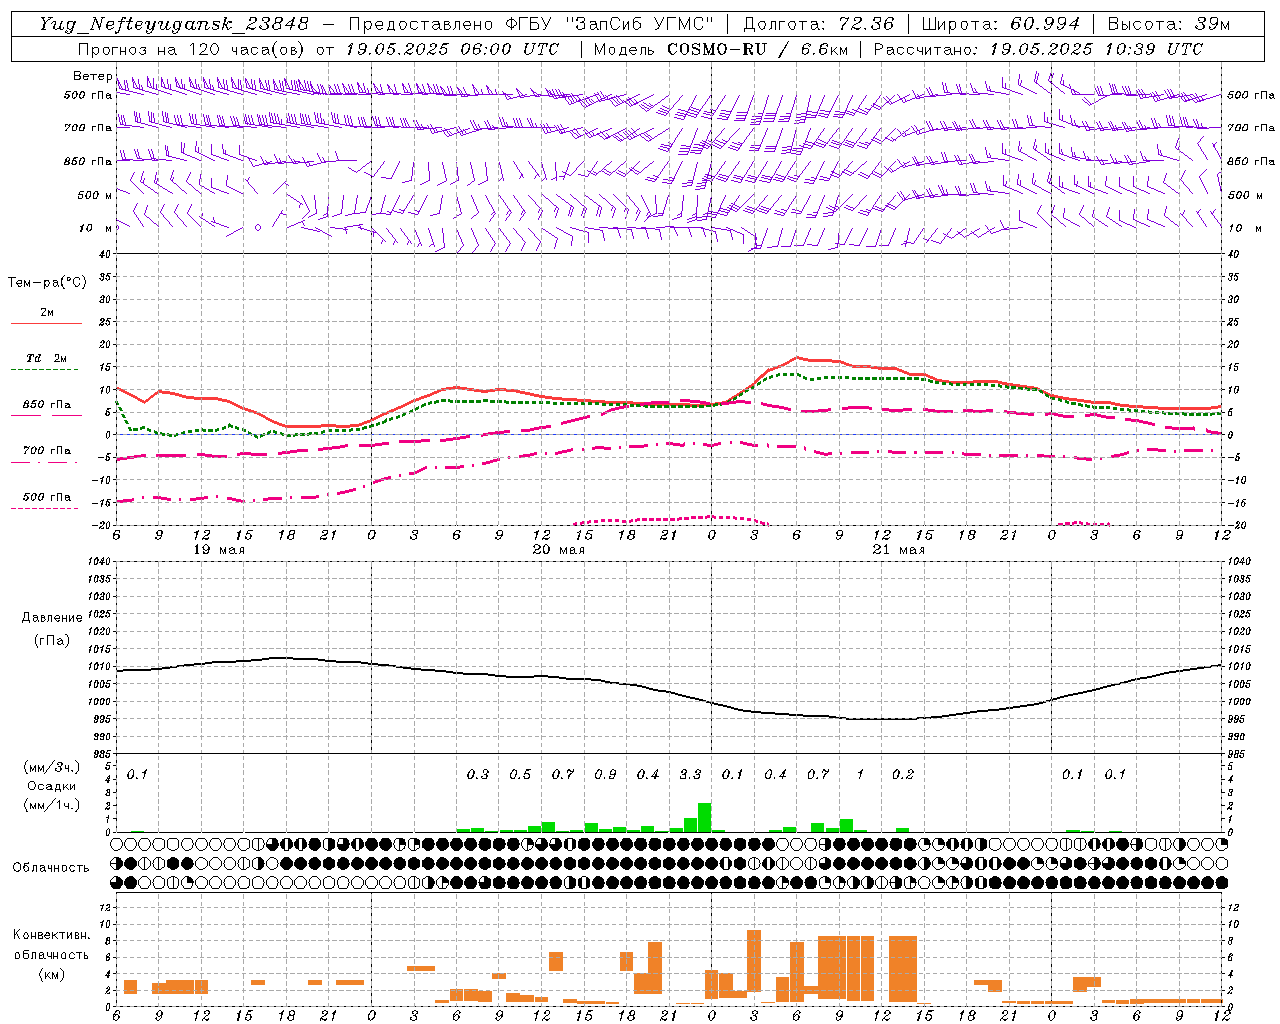
Task: Click the tallest green precipitation bar near midnight
Action: click(x=704, y=817)
